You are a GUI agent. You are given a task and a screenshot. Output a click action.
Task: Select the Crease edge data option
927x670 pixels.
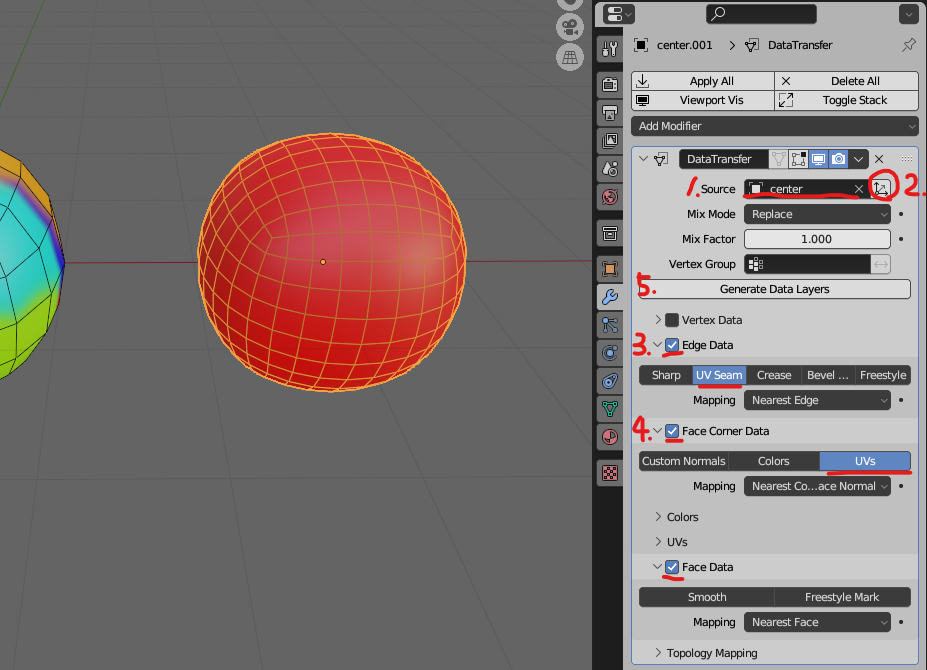(774, 375)
